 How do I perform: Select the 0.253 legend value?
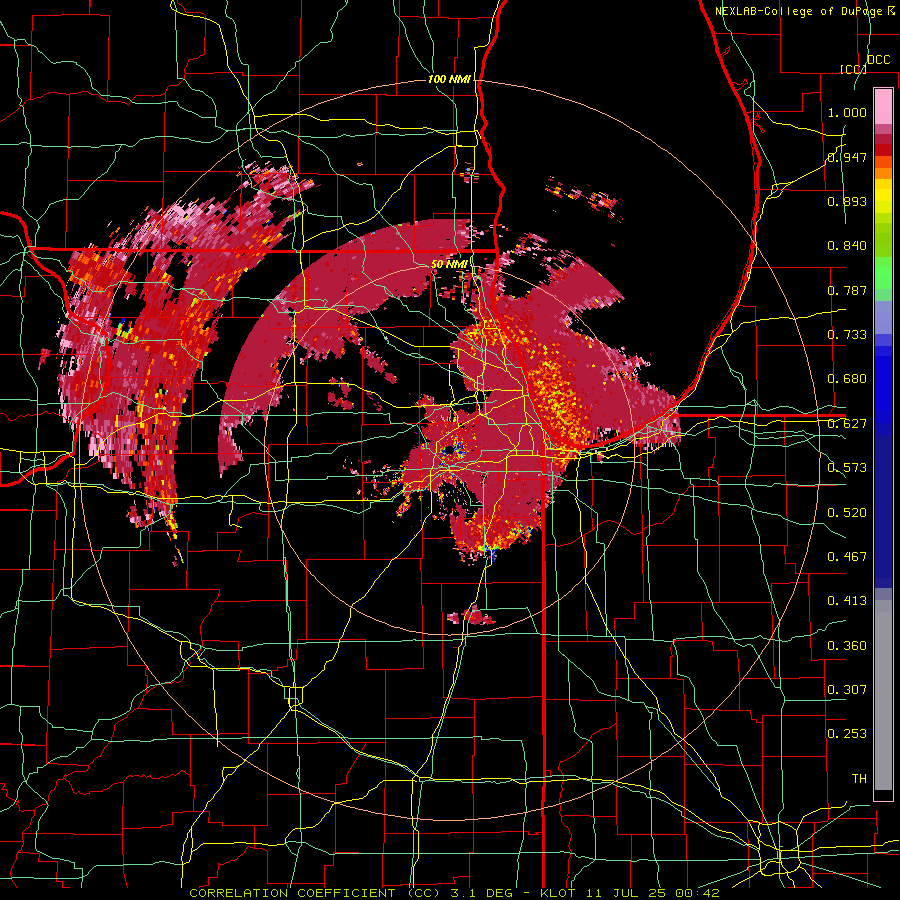(x=847, y=734)
